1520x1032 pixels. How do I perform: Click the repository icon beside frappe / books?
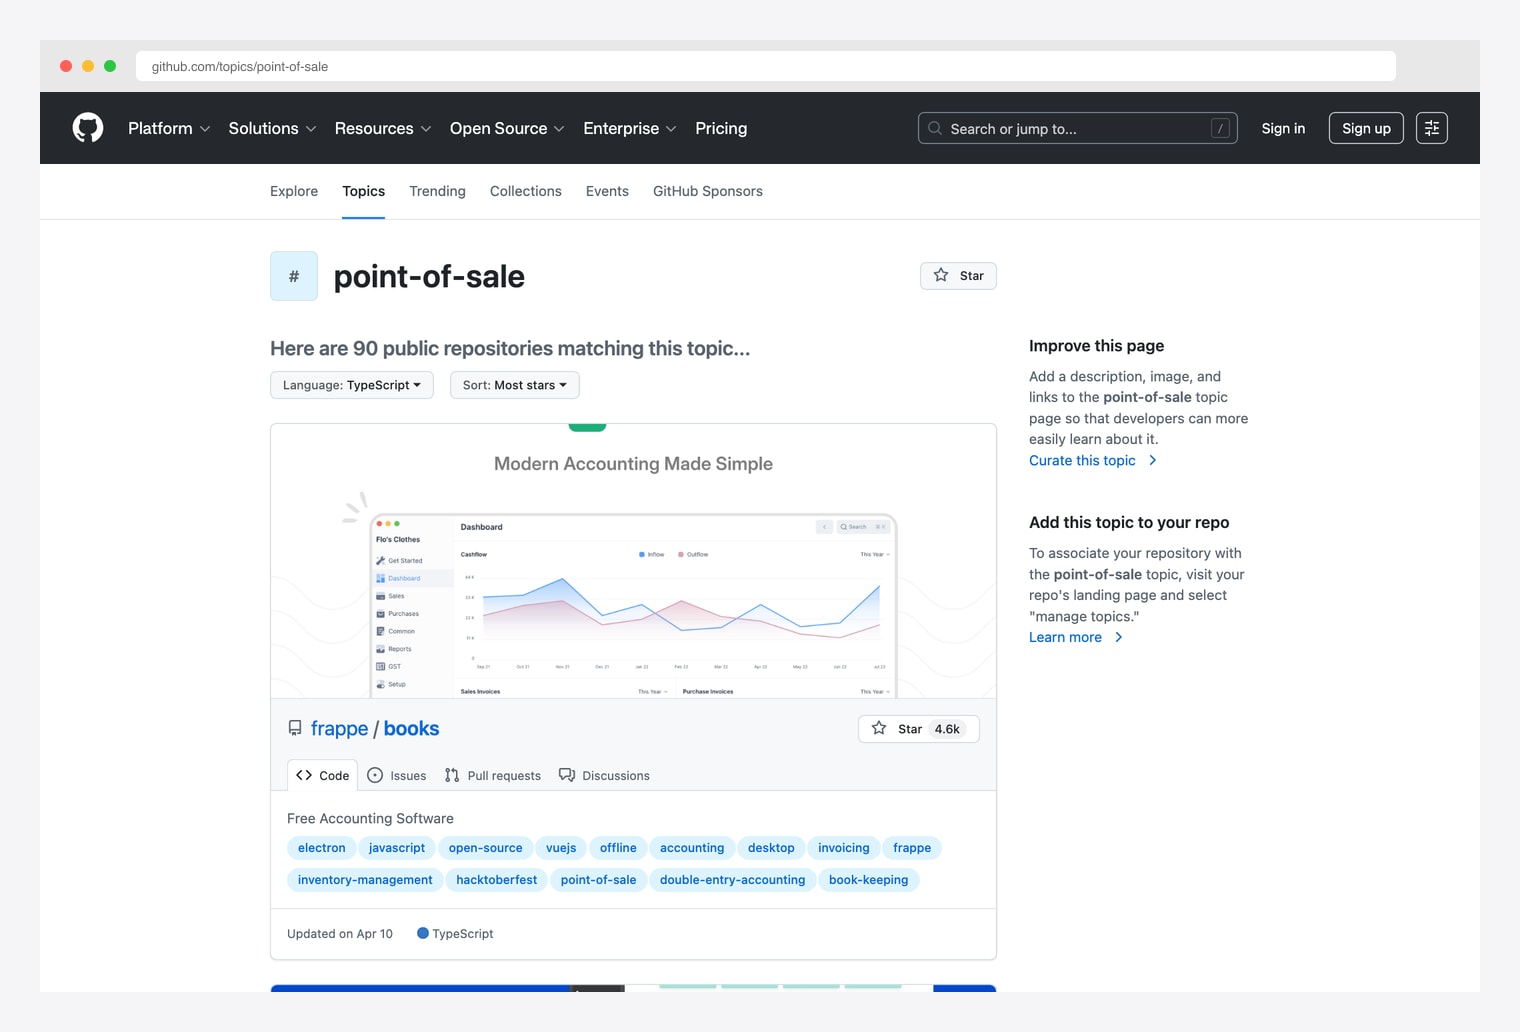[x=295, y=728]
